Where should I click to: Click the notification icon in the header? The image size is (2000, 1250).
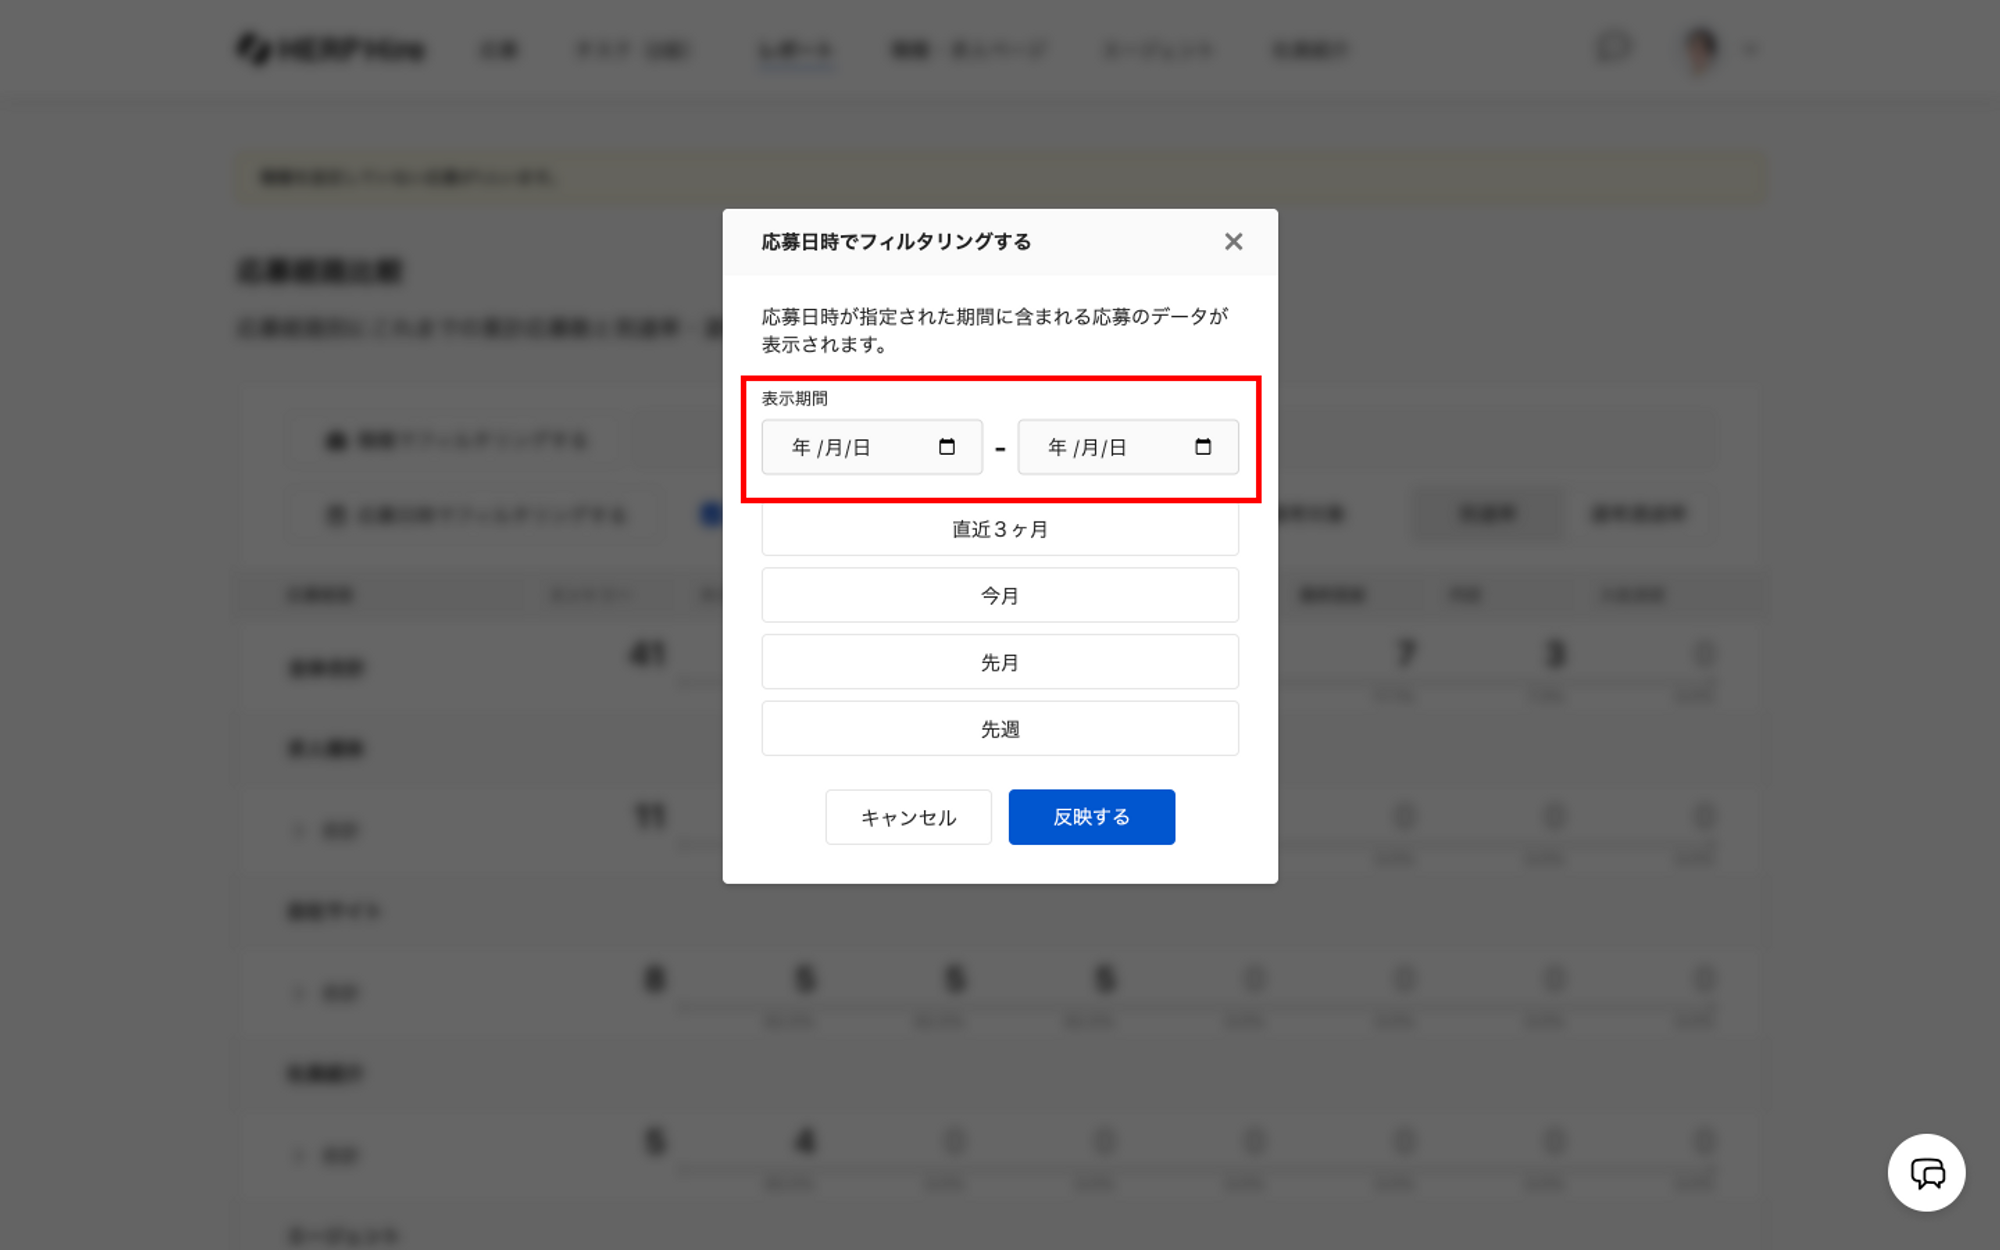(1613, 47)
